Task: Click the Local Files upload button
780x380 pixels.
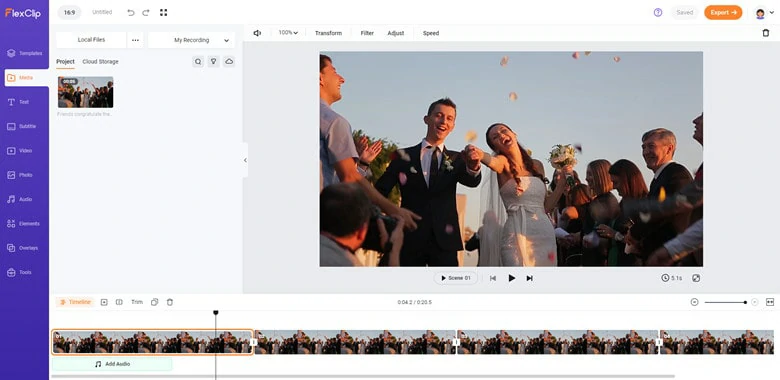Action: click(x=91, y=40)
